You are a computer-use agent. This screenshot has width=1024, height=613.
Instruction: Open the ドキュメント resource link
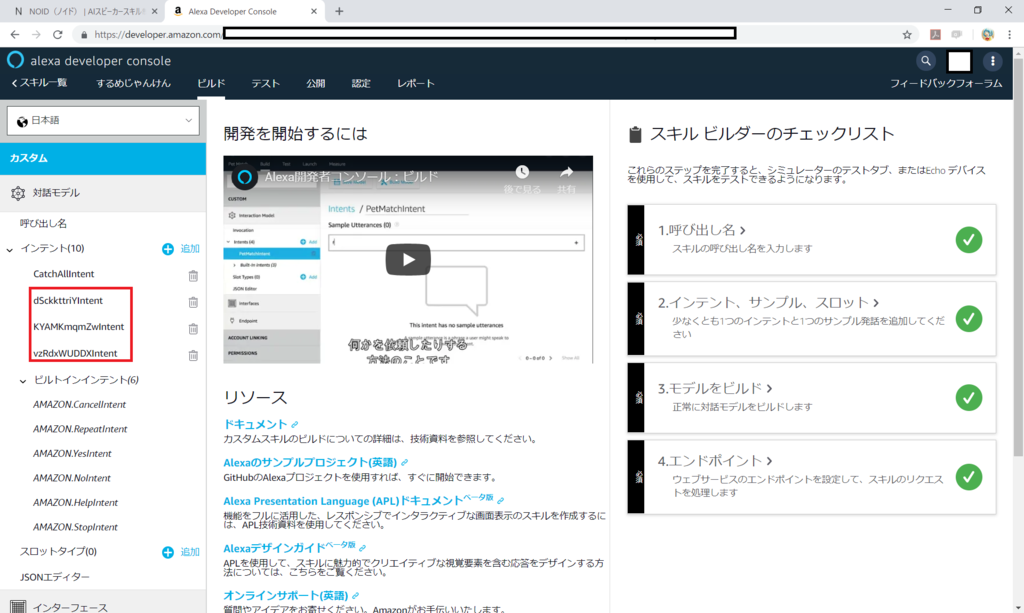pos(255,424)
